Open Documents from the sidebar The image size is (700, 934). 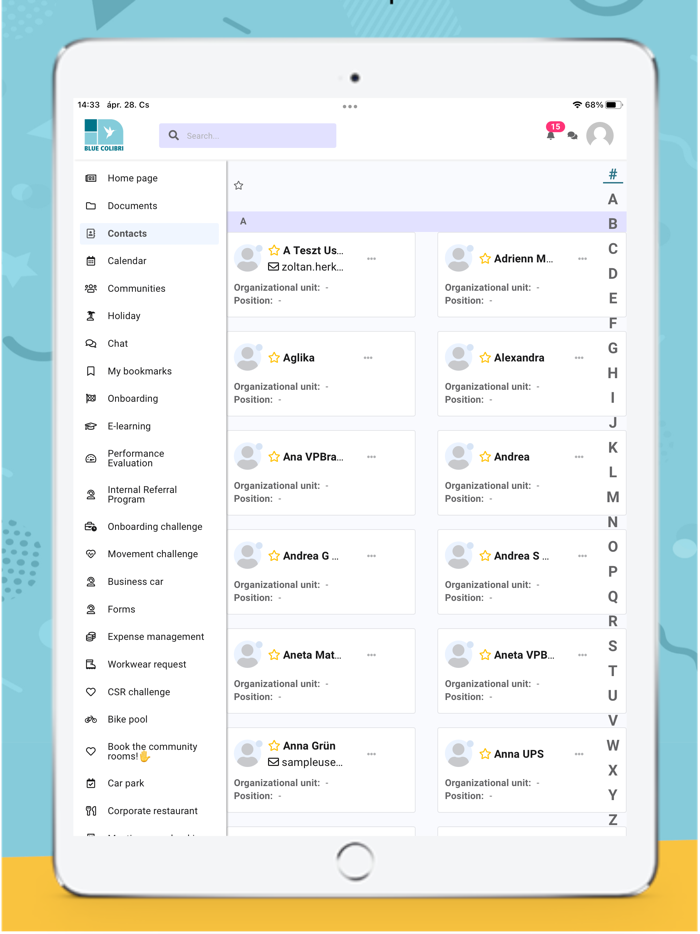tap(149, 206)
